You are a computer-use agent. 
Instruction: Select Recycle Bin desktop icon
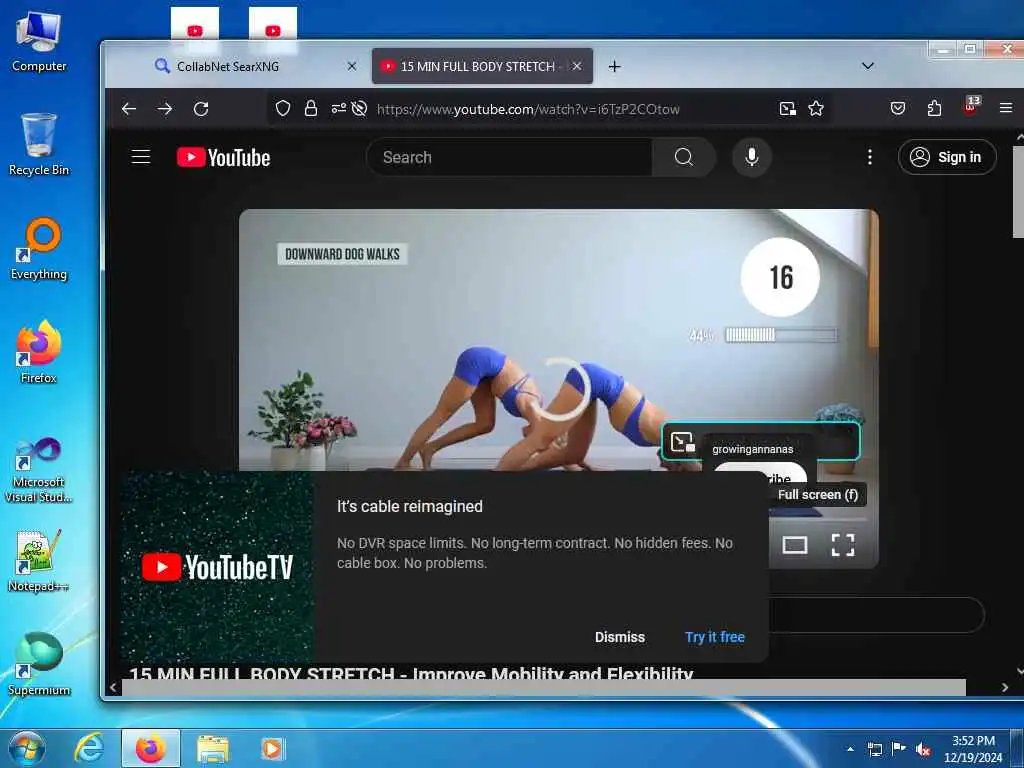39,144
